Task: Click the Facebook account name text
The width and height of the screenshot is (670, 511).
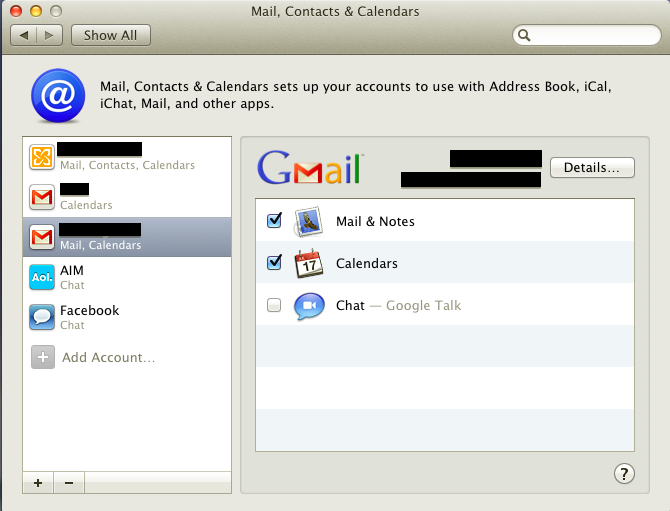Action: coord(90,310)
